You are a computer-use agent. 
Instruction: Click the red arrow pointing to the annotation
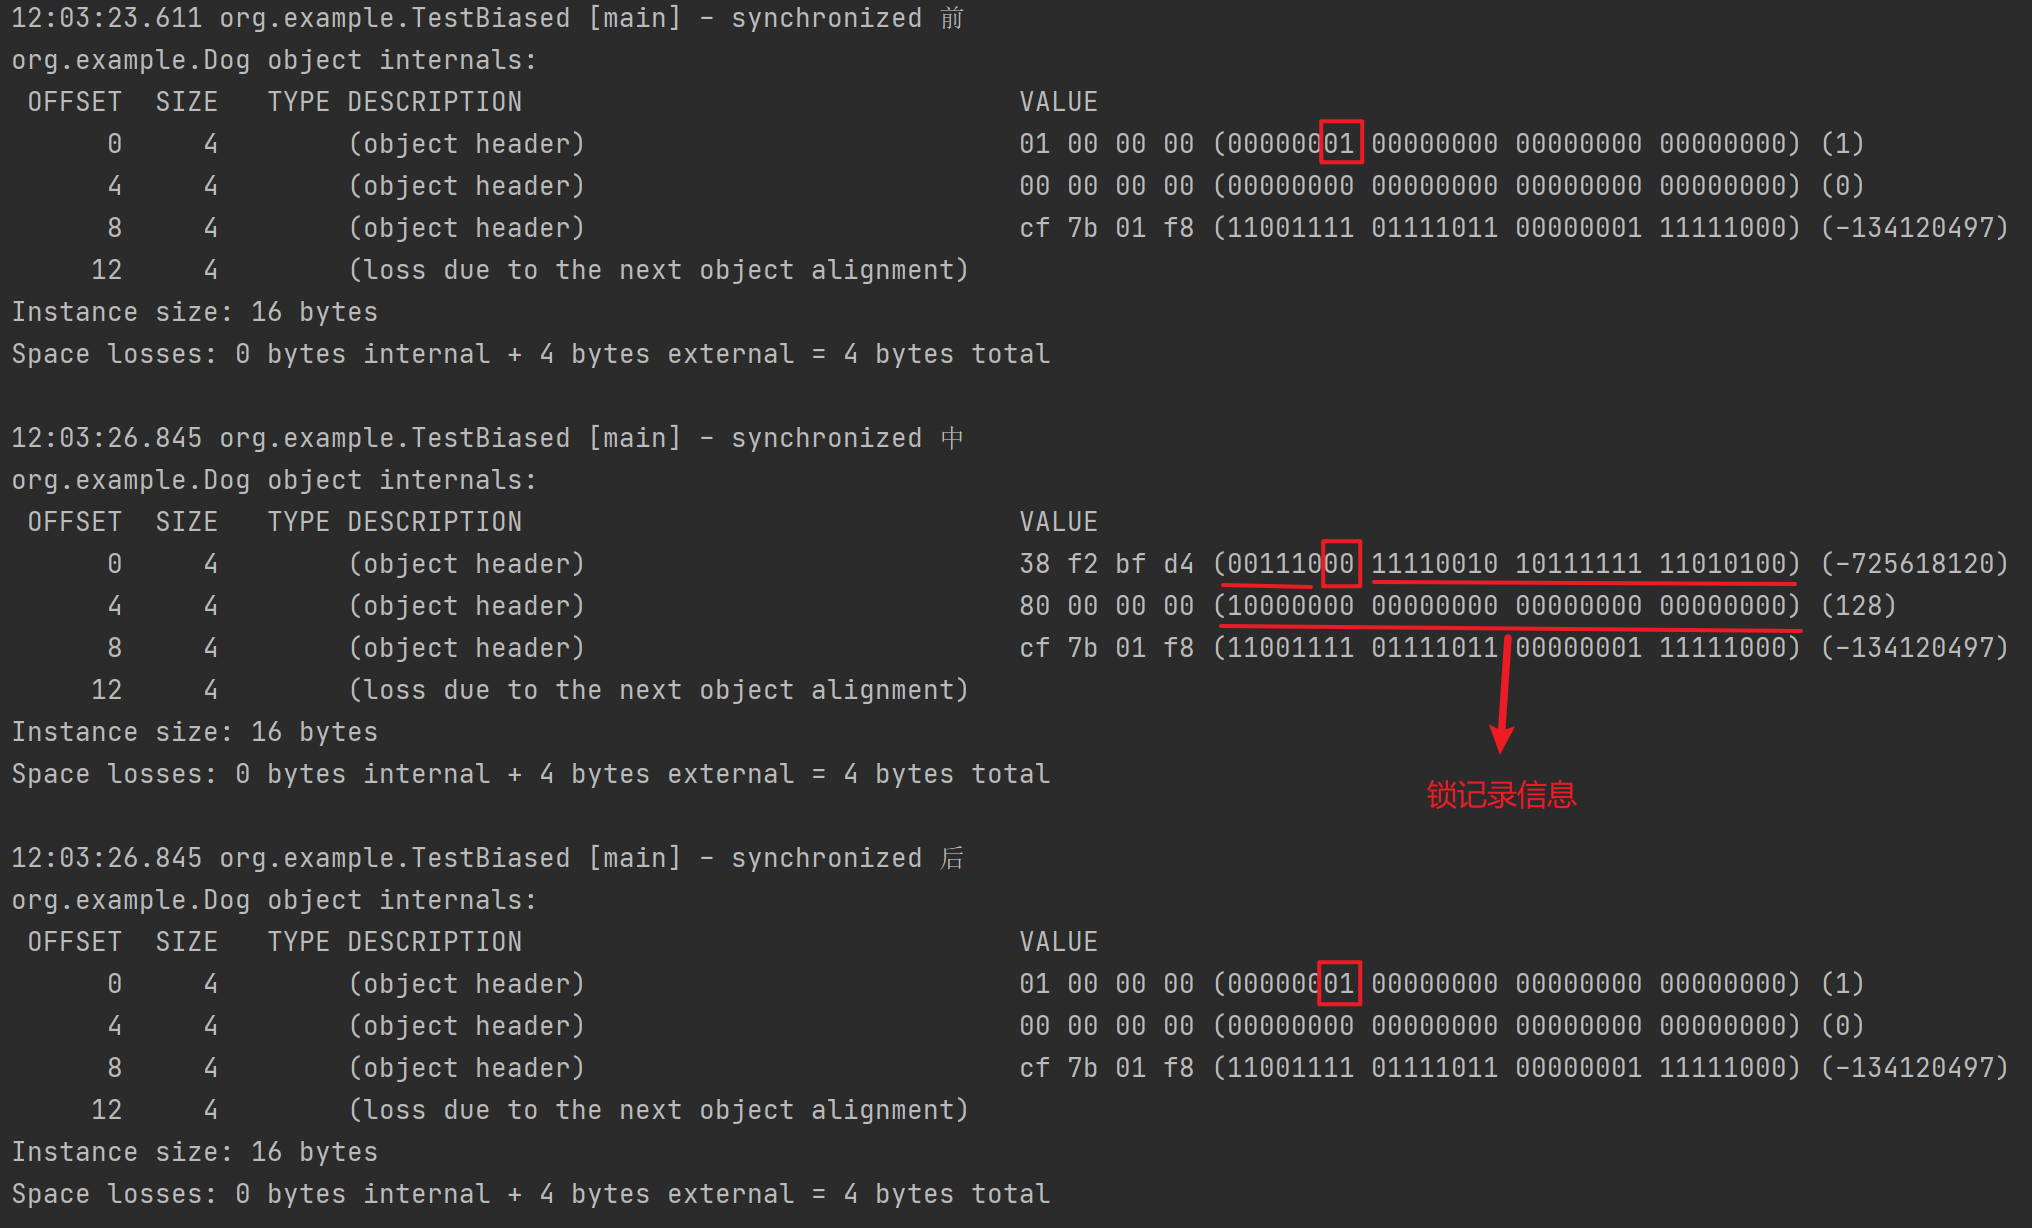click(x=1502, y=700)
